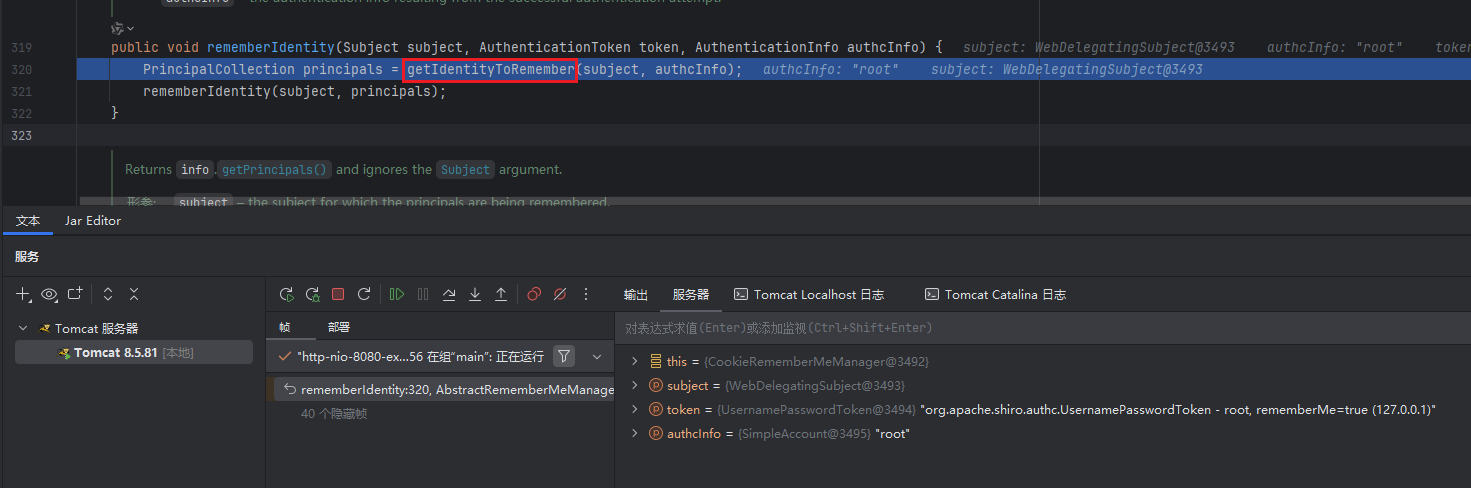Viewport: 1471px width, 488px height.
Task: Click the Rerun server icon
Action: click(x=286, y=294)
